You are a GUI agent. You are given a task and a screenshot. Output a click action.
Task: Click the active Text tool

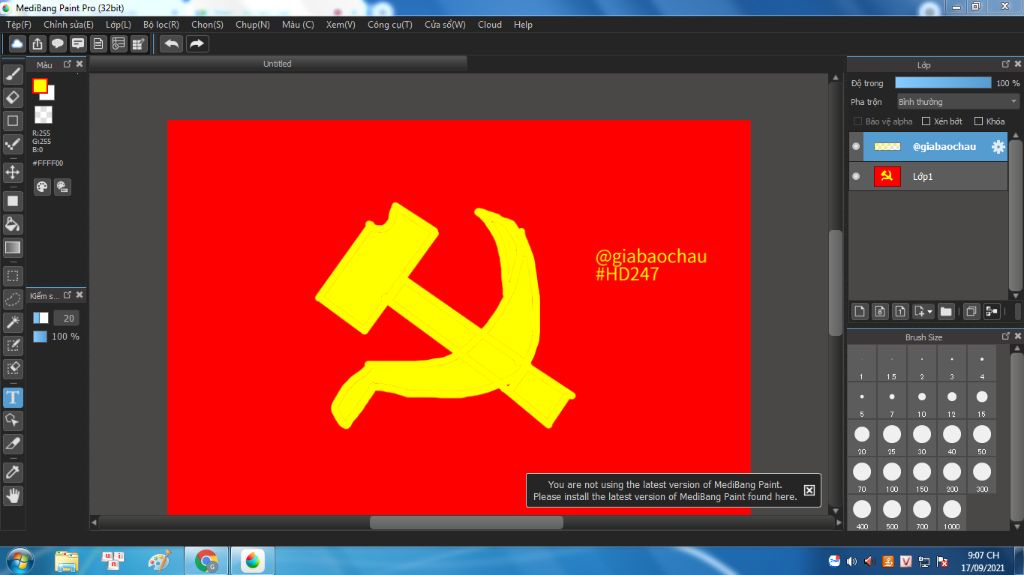(12, 397)
